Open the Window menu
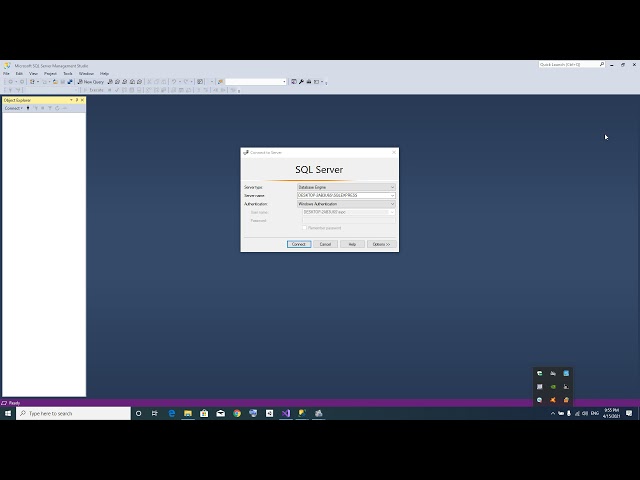Screen dimensions: 640x480 point(86,73)
